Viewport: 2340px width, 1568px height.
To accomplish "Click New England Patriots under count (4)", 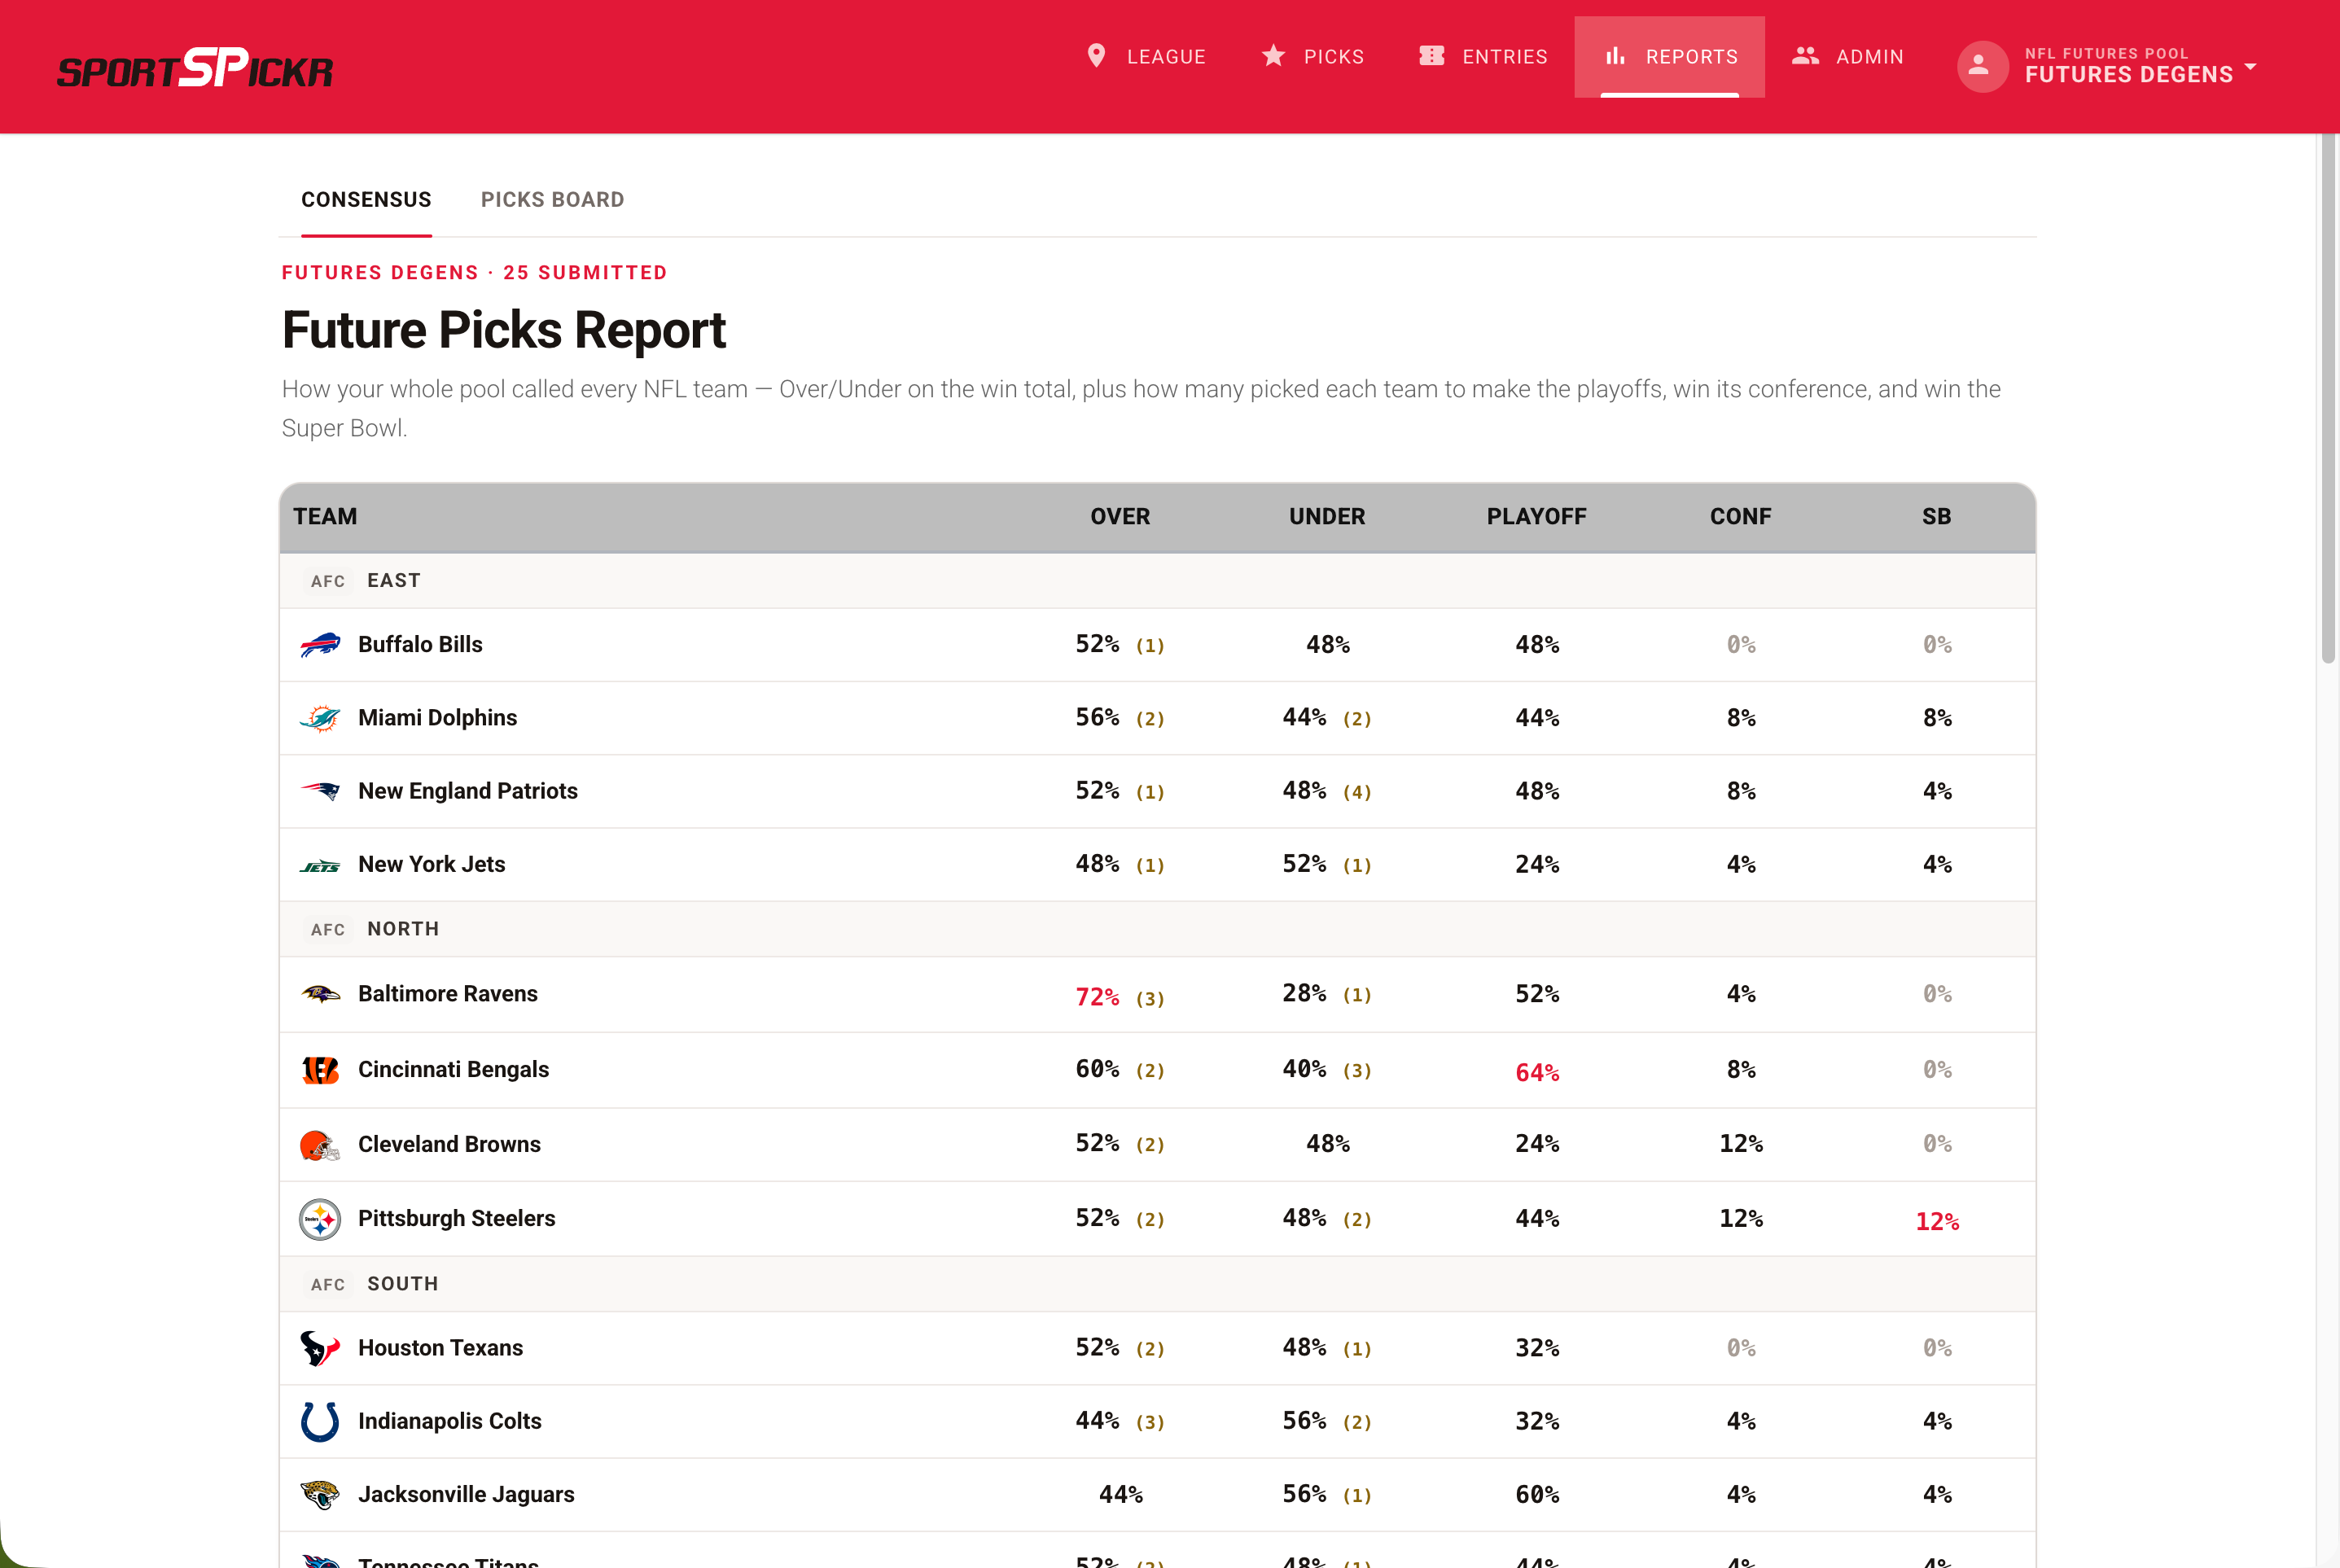I will (x=1357, y=793).
